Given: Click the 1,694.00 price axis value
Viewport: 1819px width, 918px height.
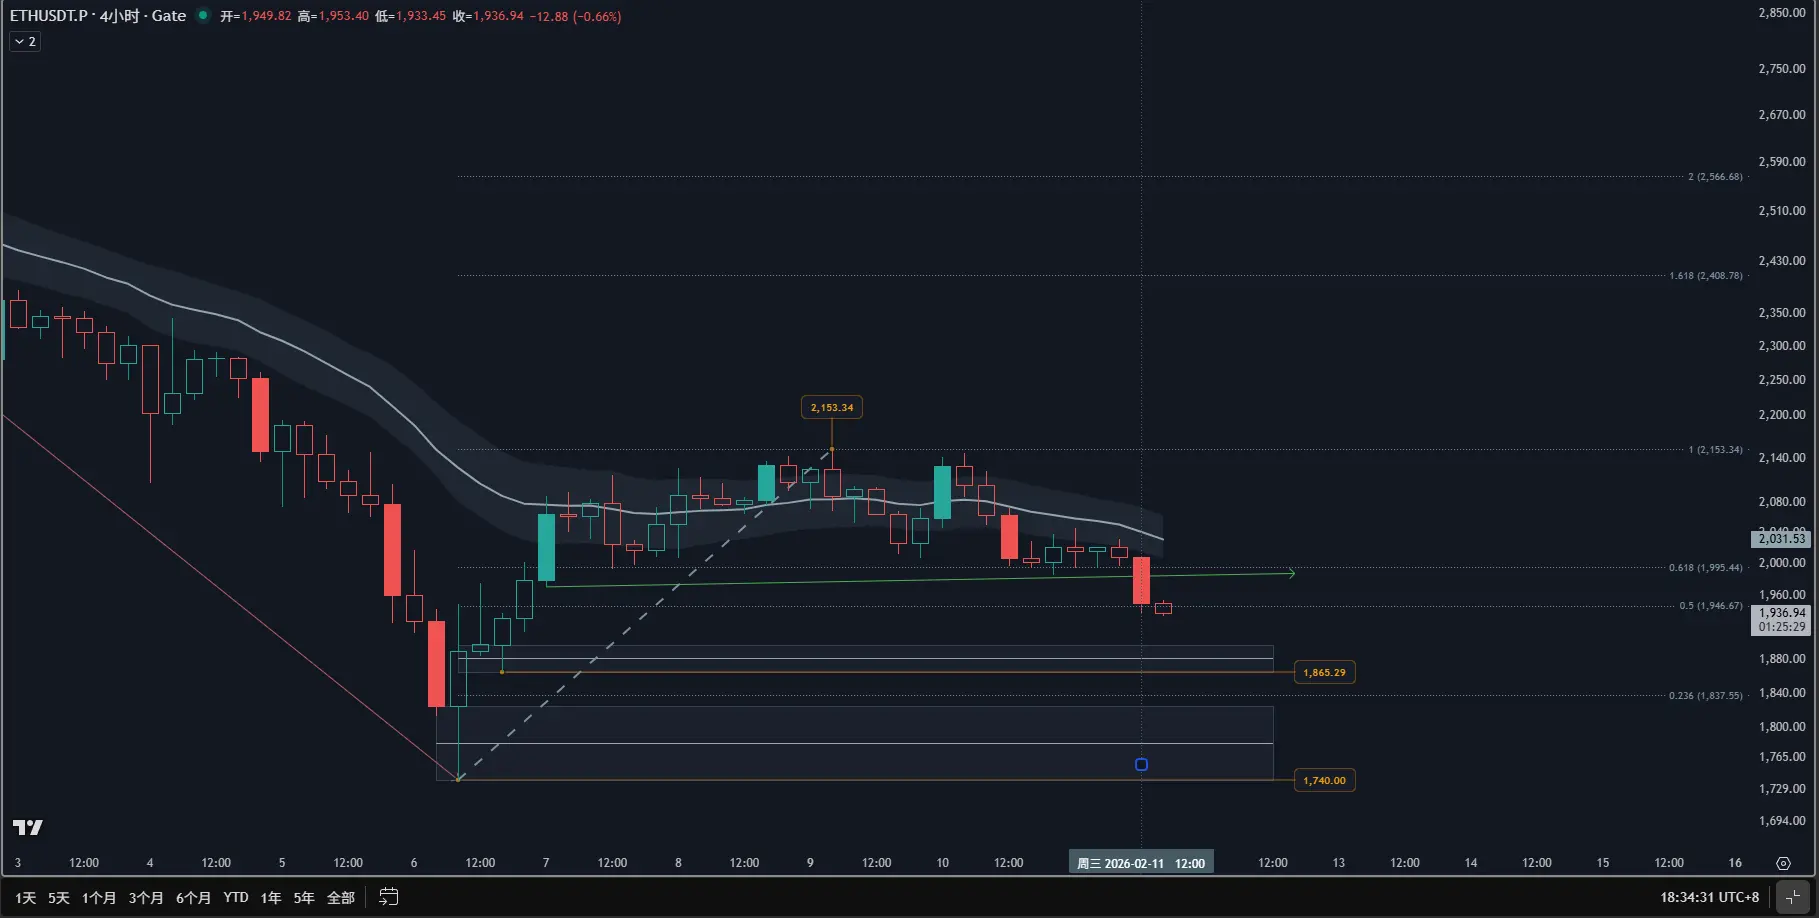Looking at the screenshot, I should [1782, 821].
